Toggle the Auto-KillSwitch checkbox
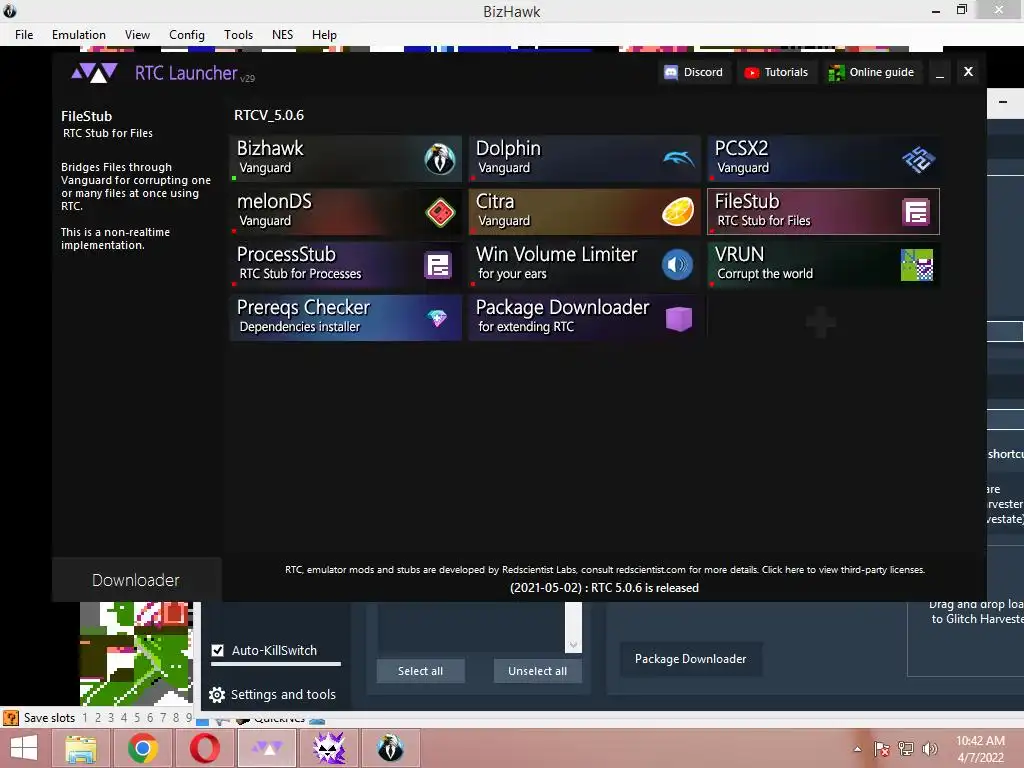The height and width of the screenshot is (768, 1024). click(217, 650)
